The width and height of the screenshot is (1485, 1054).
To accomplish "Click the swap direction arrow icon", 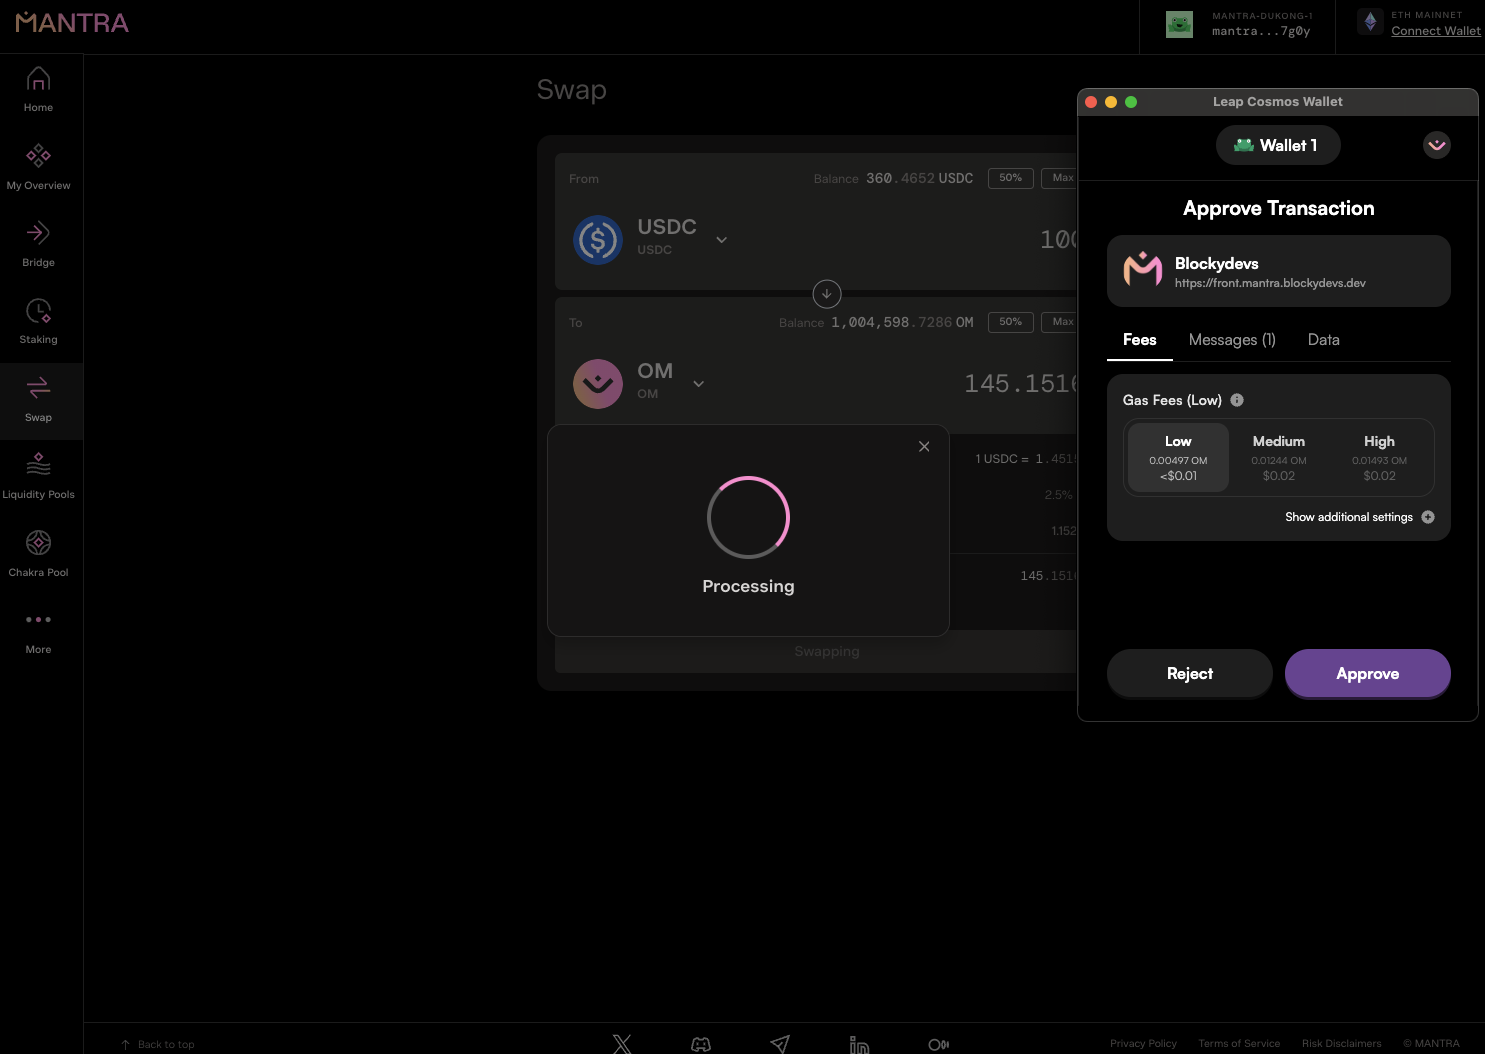I will click(x=827, y=294).
